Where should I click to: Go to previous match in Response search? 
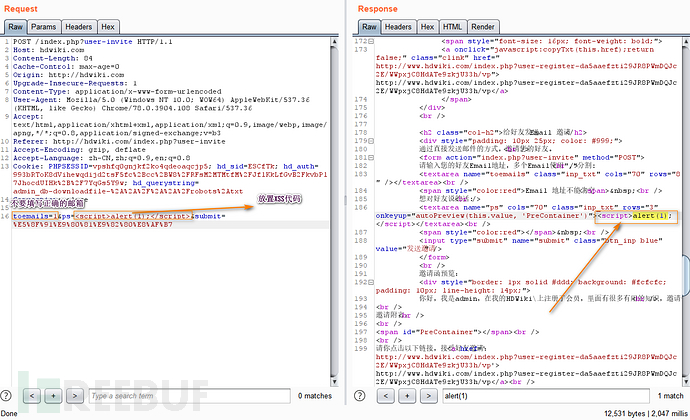coord(385,396)
